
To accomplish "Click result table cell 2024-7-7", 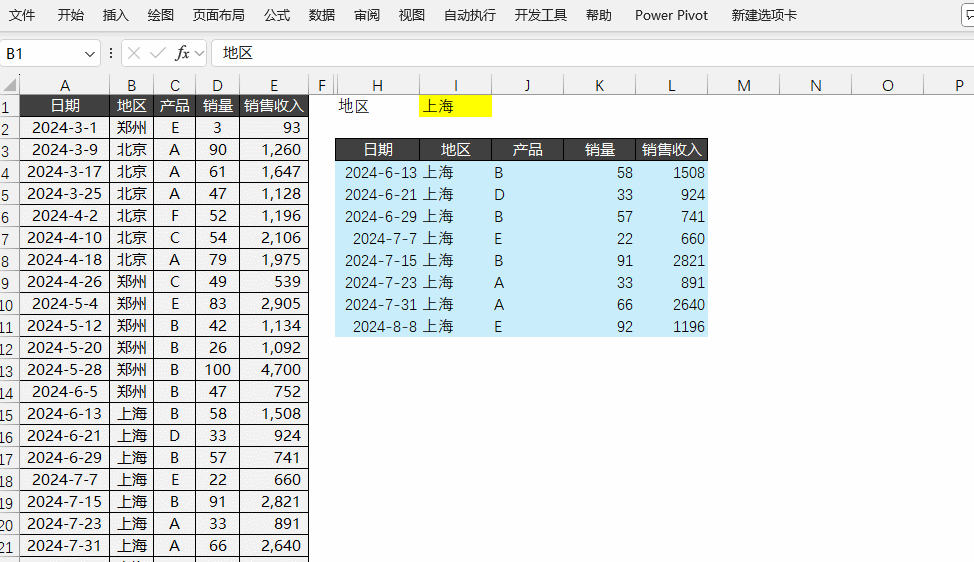I will coord(378,238).
